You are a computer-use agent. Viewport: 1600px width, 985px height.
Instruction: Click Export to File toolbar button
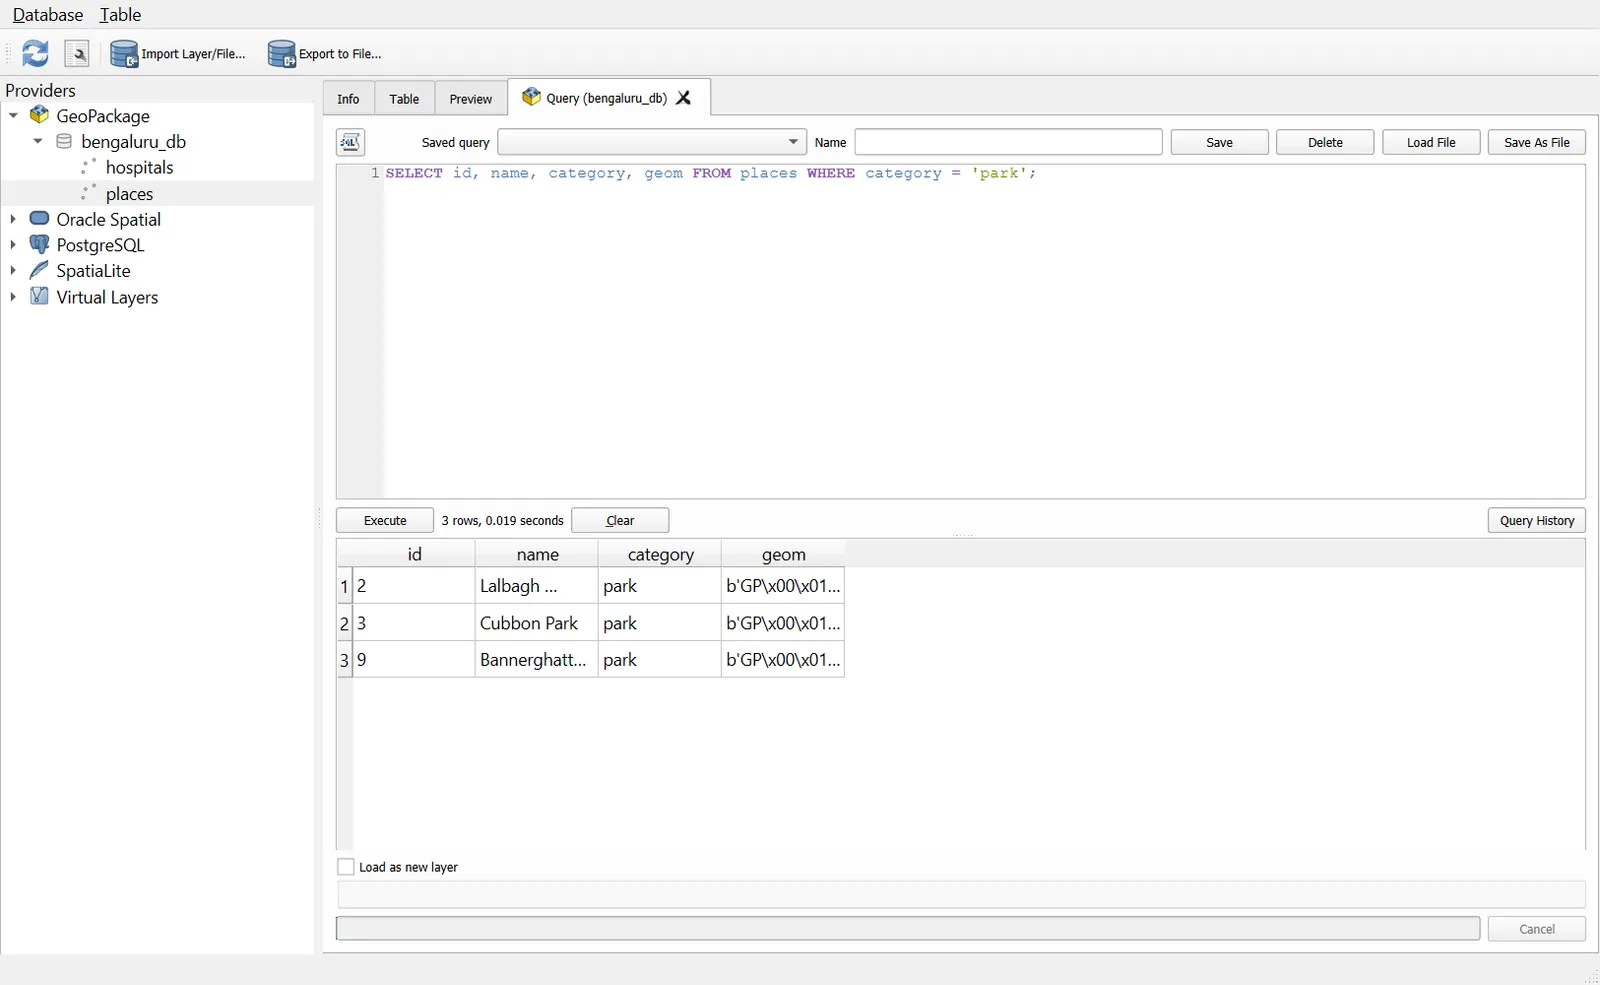tap(325, 54)
